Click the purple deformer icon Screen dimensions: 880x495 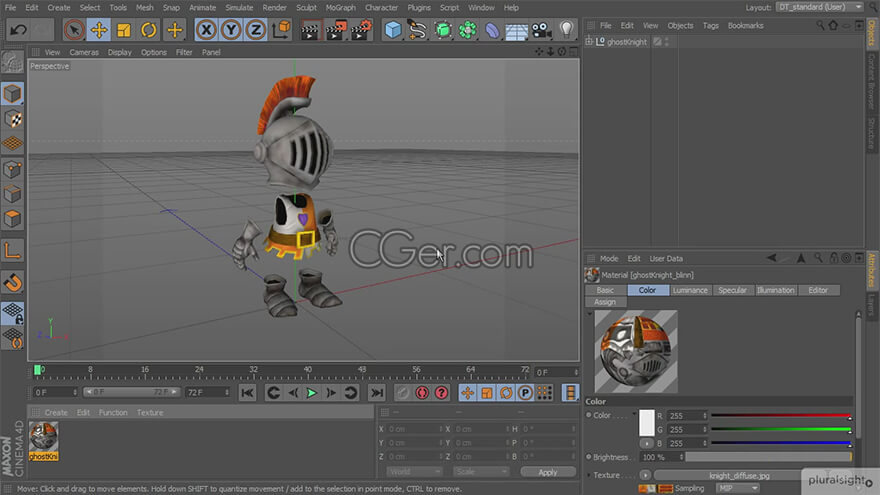point(492,30)
